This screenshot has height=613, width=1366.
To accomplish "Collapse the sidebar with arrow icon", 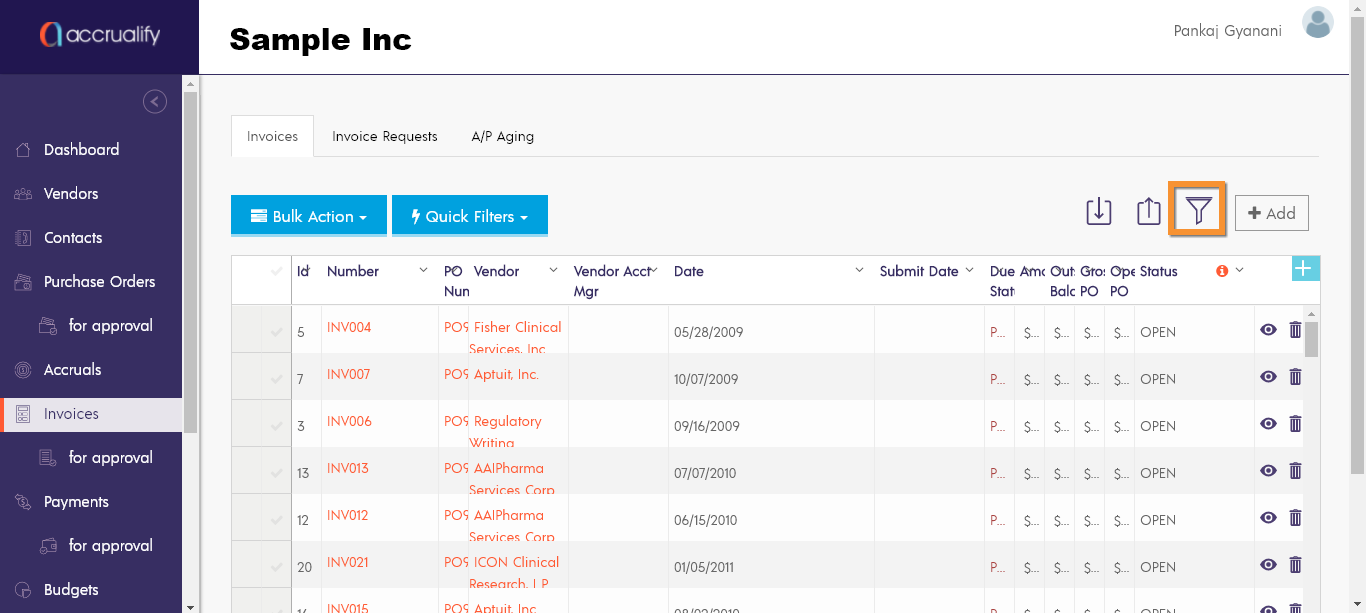I will pos(155,101).
